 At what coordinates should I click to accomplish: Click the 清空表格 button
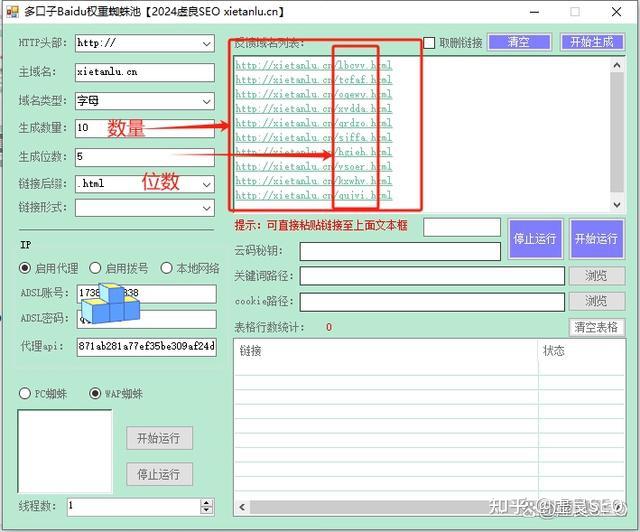(x=597, y=327)
